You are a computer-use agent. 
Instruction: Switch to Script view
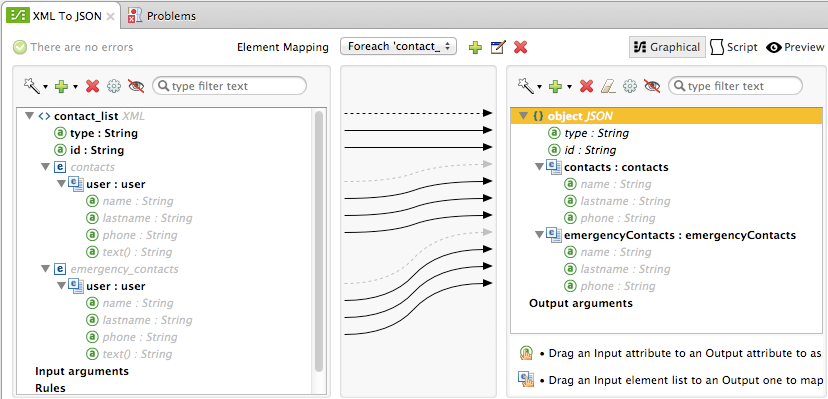pyautogui.click(x=735, y=48)
